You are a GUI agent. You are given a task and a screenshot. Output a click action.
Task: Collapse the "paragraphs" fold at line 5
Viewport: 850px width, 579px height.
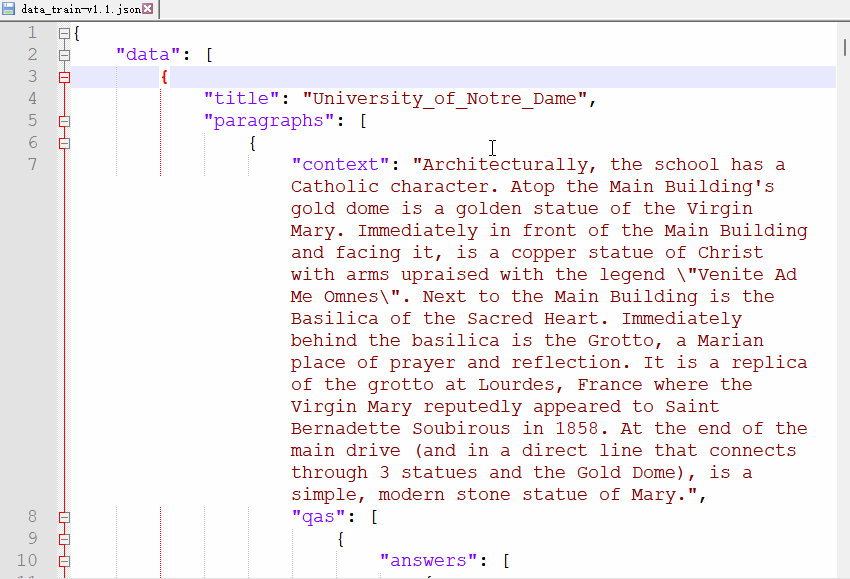click(x=65, y=121)
